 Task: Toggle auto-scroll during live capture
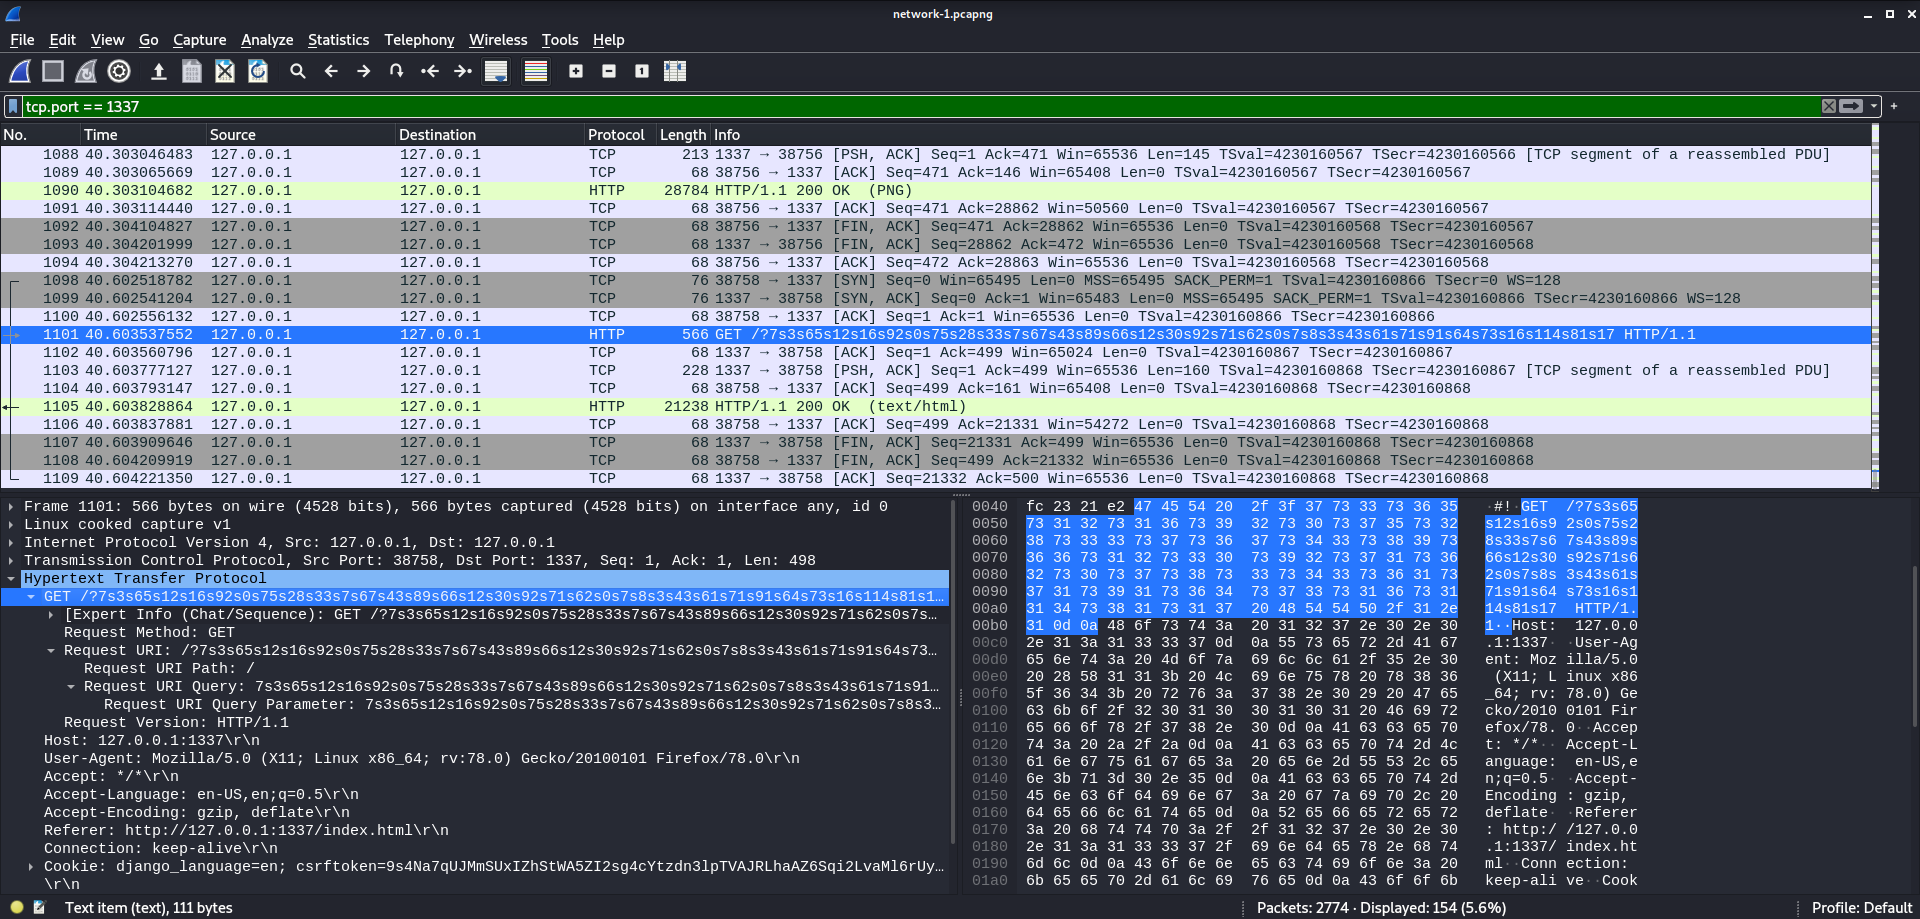pyautogui.click(x=496, y=71)
